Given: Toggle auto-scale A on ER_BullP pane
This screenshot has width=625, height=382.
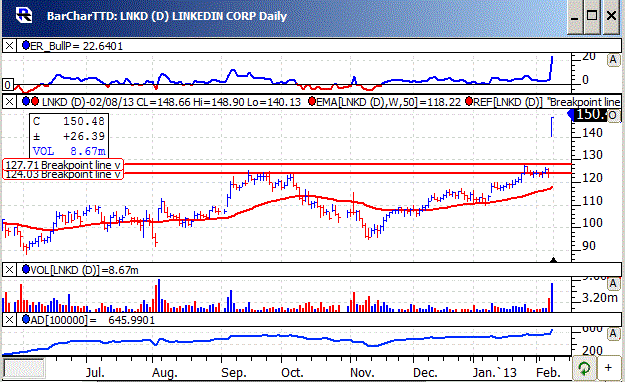Looking at the screenshot, I should (x=613, y=60).
